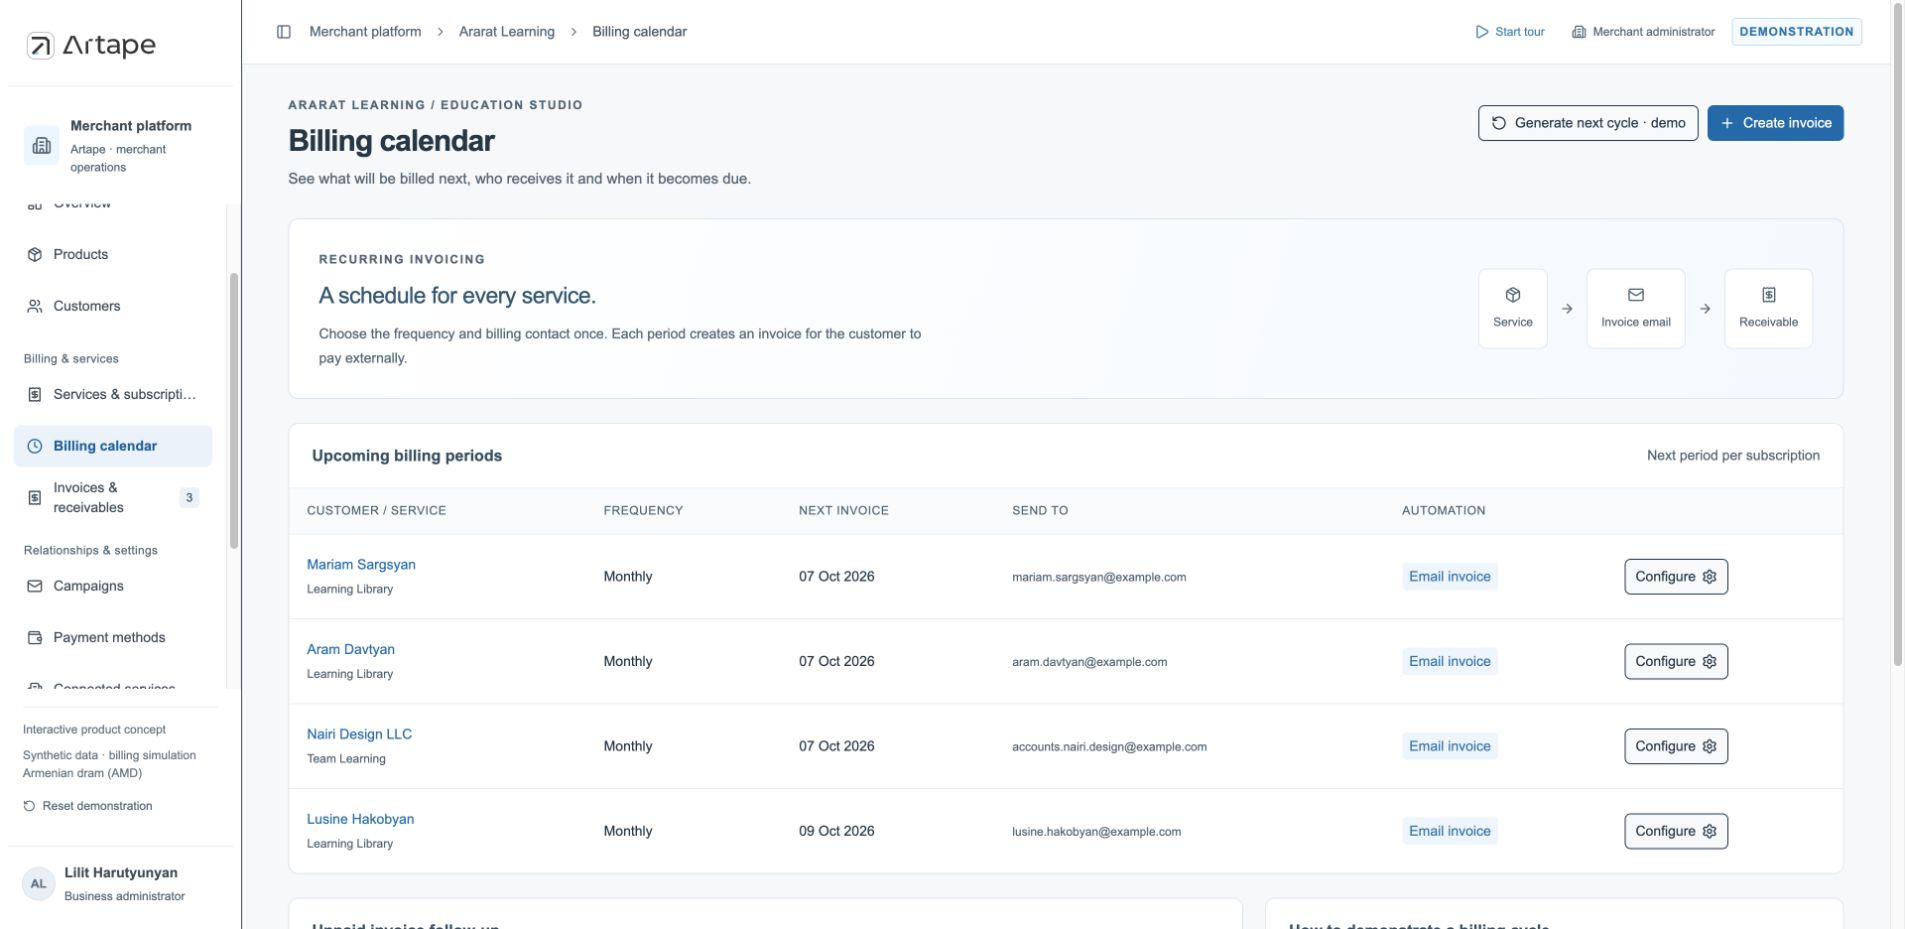Image resolution: width=1905 pixels, height=929 pixels.
Task: Click the Reset demonstration refresh icon
Action: tap(29, 806)
